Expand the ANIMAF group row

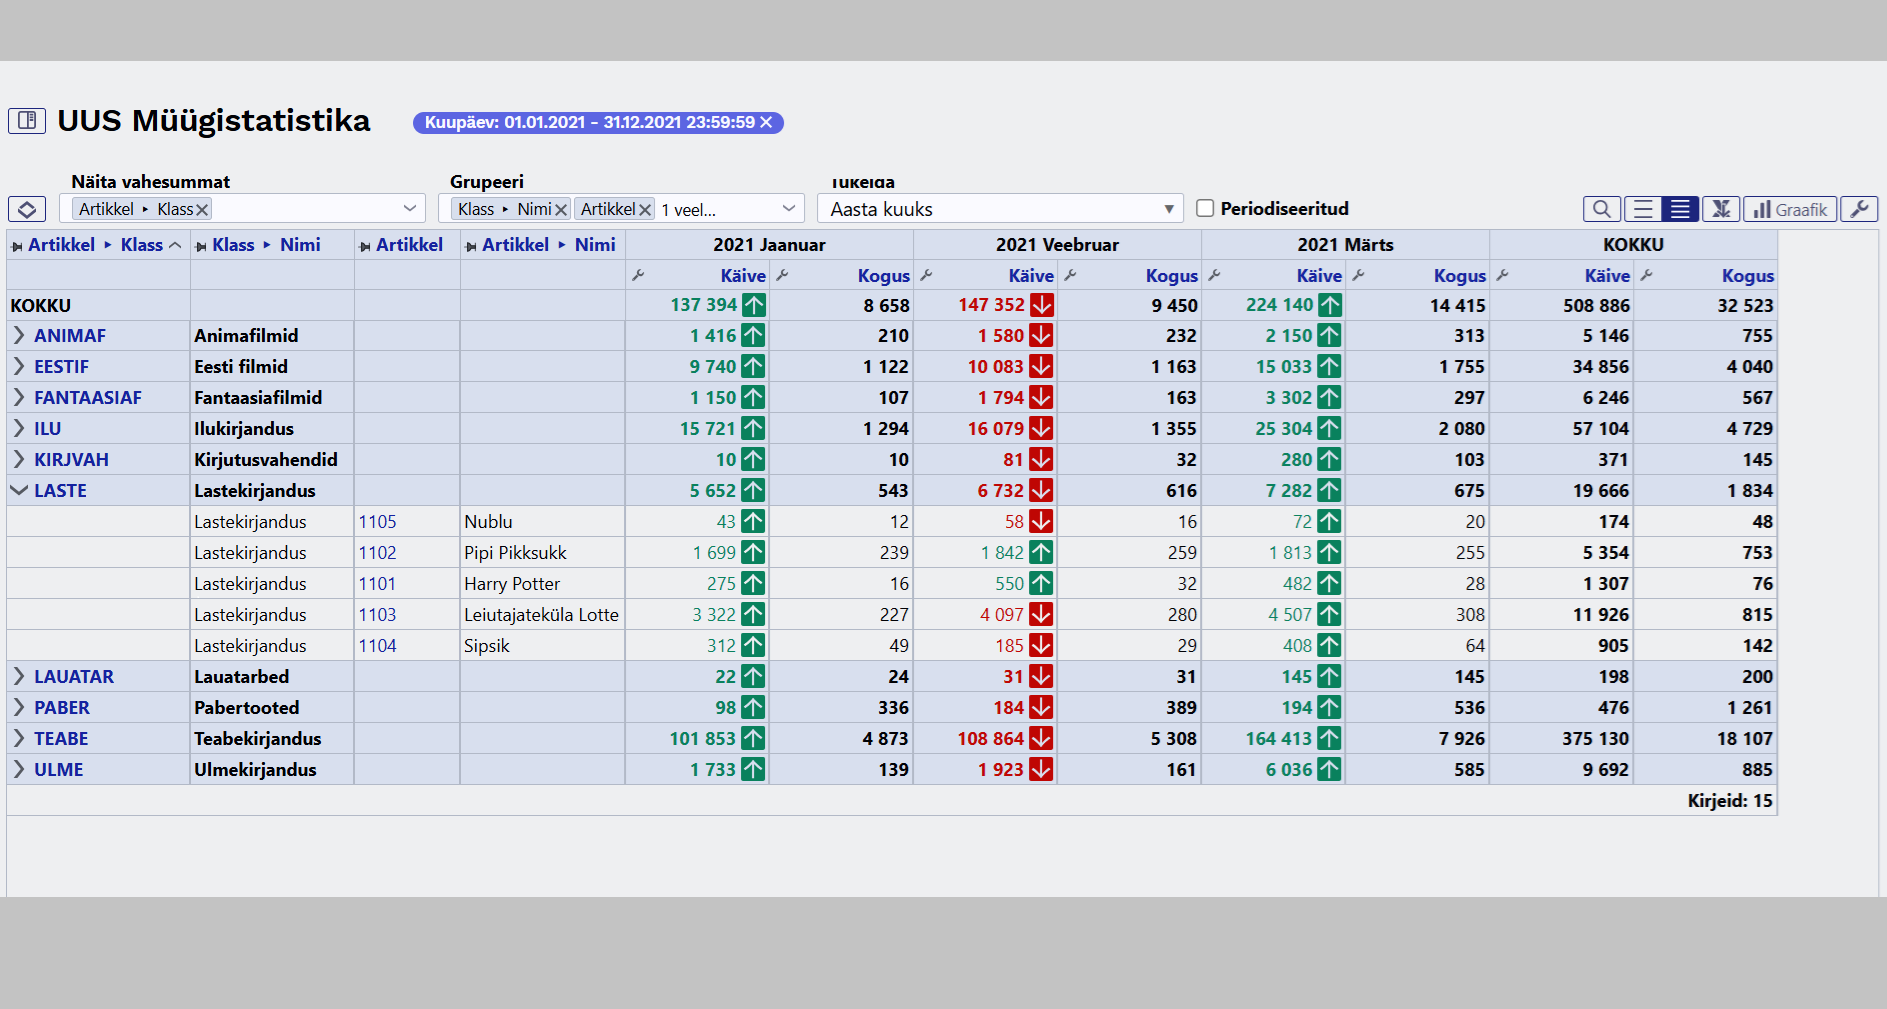coord(19,335)
